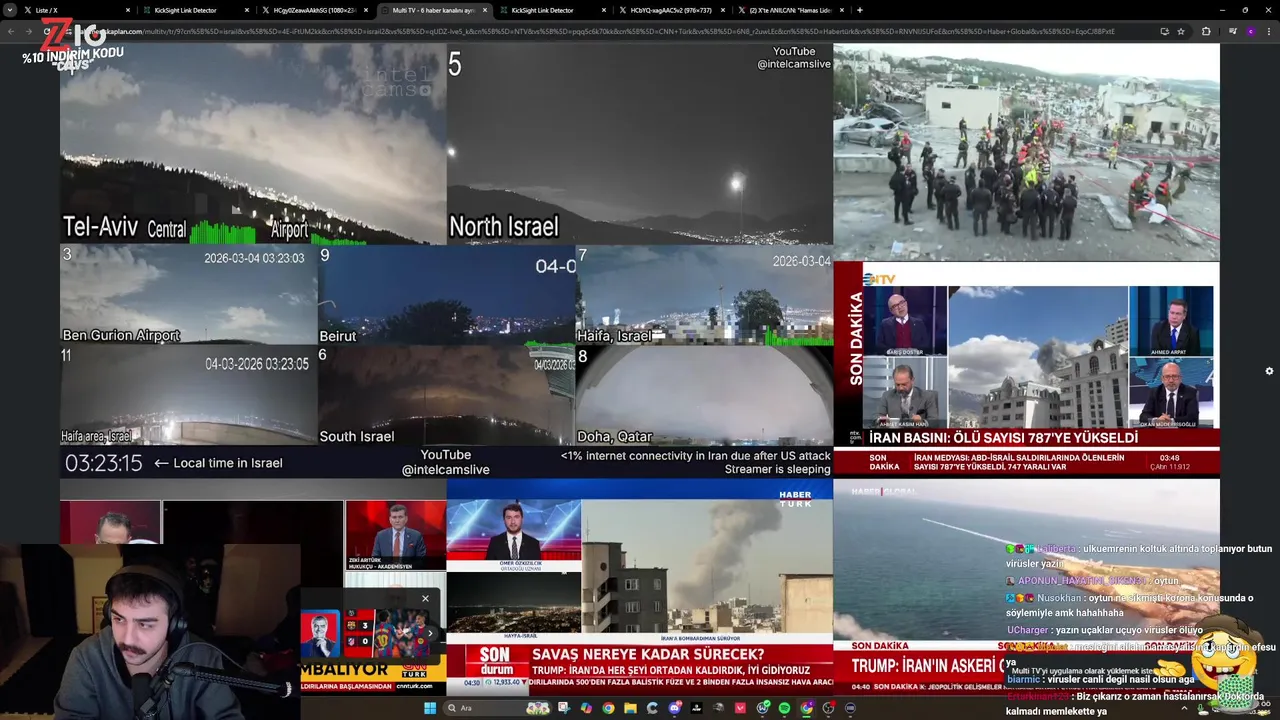Open the active Chrome profile taskbar icon
The image size is (1280, 720).
pyautogui.click(x=806, y=708)
